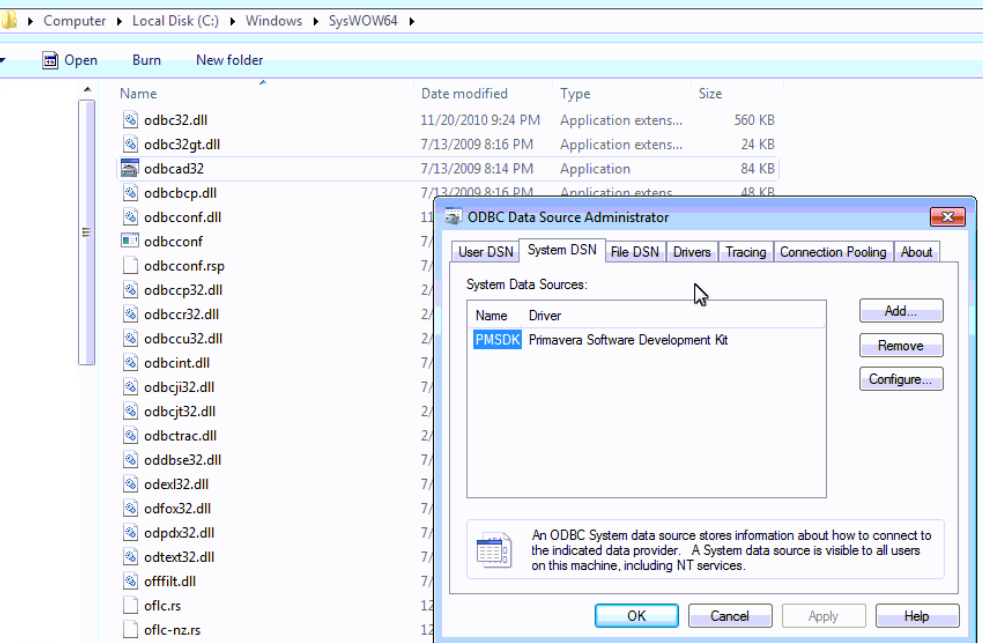Expand the Computer breadcrumb arrow
The height and width of the screenshot is (643, 983).
tap(124, 21)
